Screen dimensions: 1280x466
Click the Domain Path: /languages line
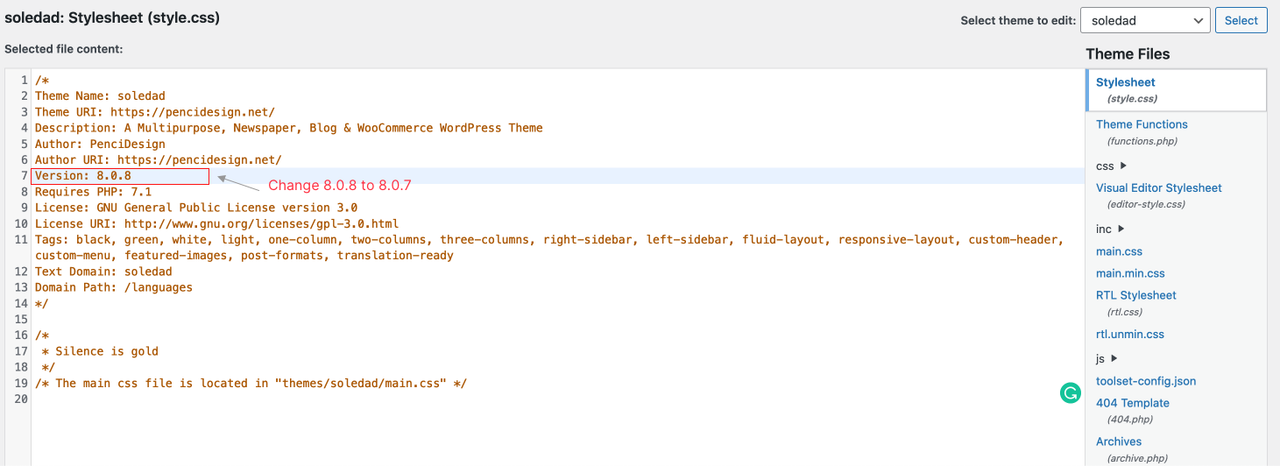(x=114, y=288)
